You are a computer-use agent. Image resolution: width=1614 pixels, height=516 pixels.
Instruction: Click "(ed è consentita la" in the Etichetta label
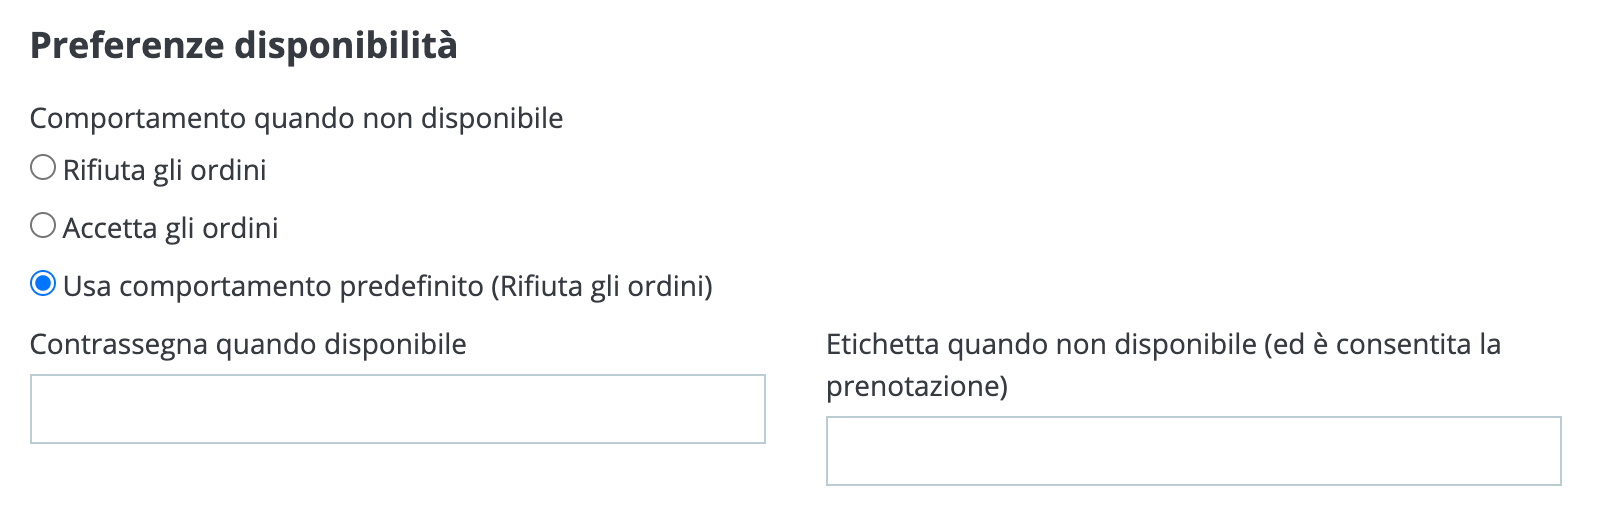1383,344
